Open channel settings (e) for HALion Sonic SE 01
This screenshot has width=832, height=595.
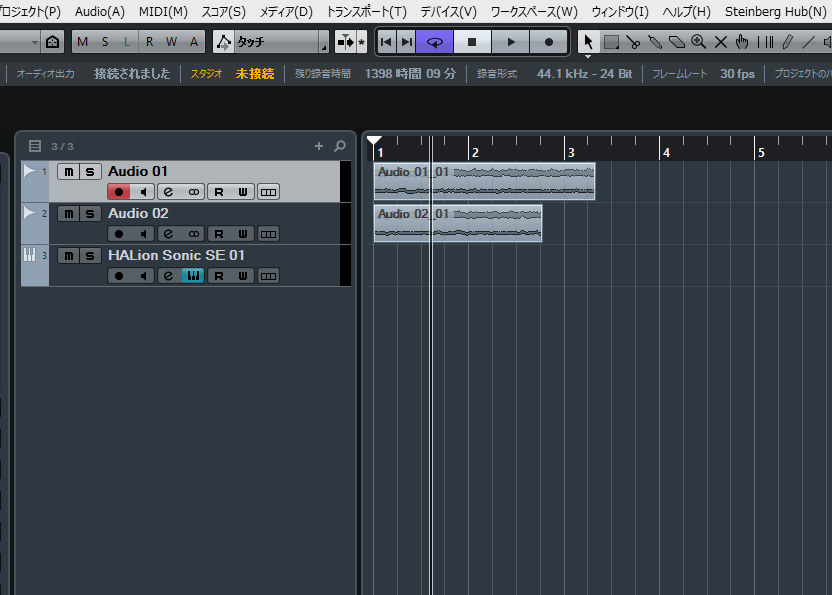pos(168,275)
